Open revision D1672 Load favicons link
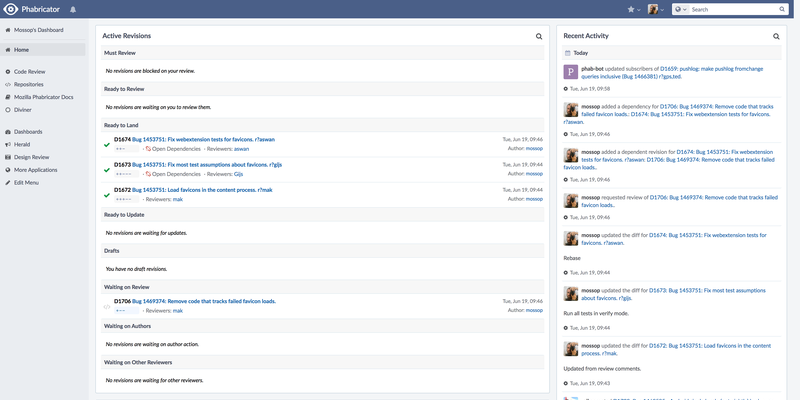The width and height of the screenshot is (800, 400). point(202,190)
